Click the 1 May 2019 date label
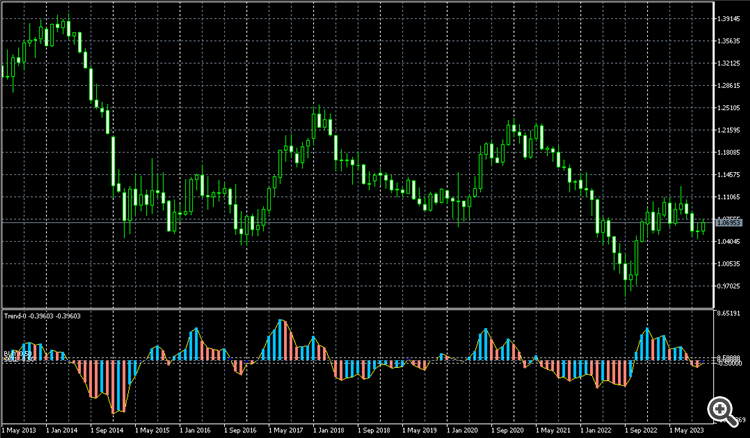The height and width of the screenshot is (438, 750). pos(419,430)
